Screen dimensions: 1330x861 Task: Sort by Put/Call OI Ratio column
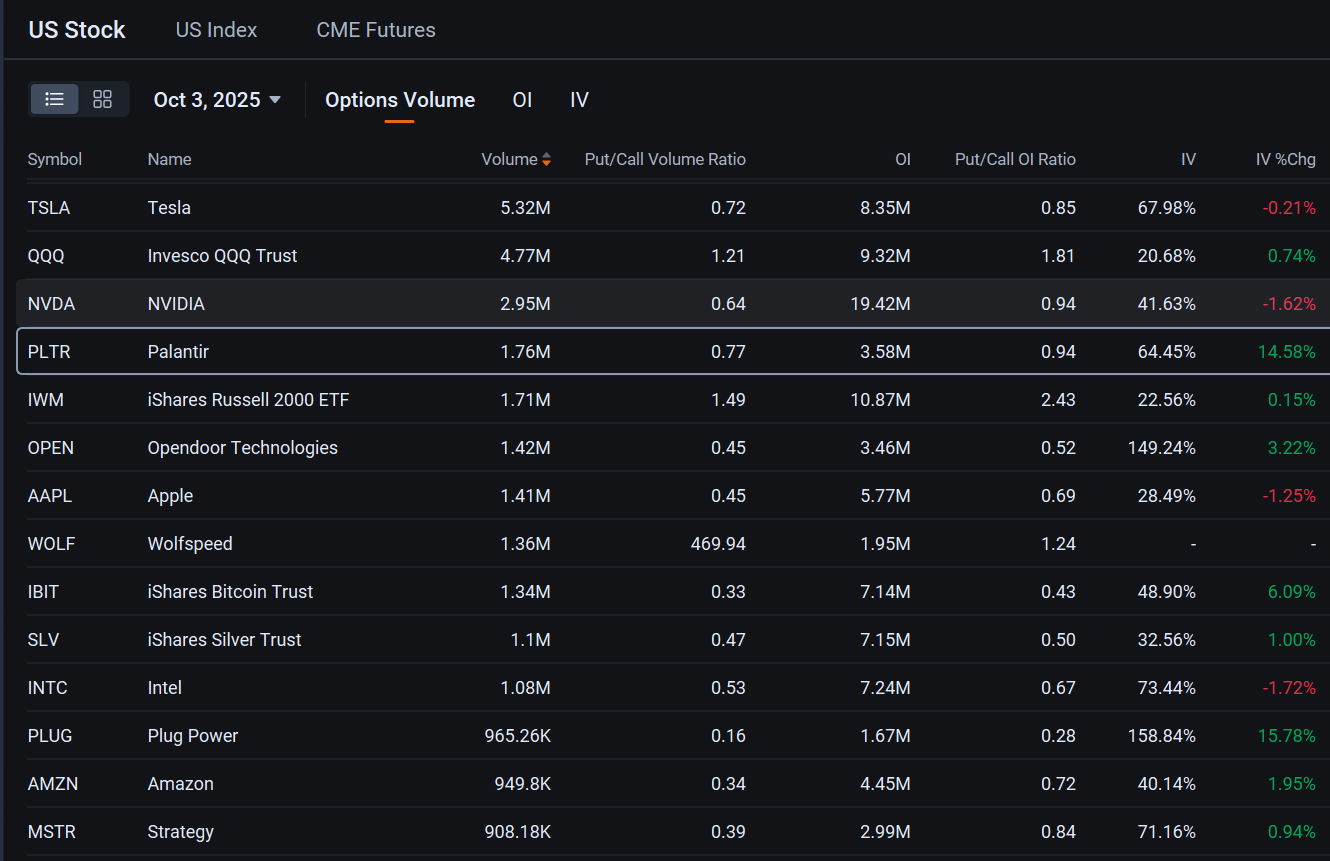[x=1015, y=160]
